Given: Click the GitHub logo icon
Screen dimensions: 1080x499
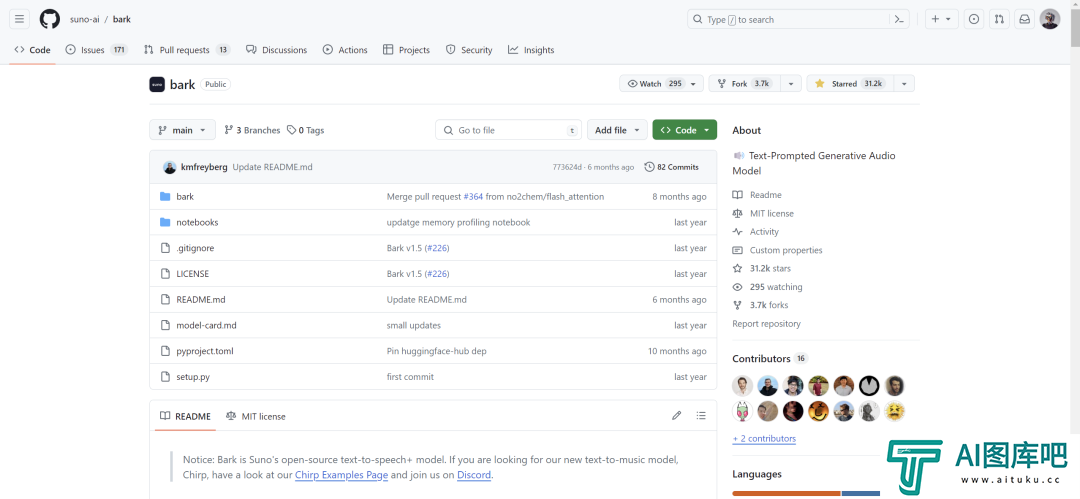Looking at the screenshot, I should point(49,19).
